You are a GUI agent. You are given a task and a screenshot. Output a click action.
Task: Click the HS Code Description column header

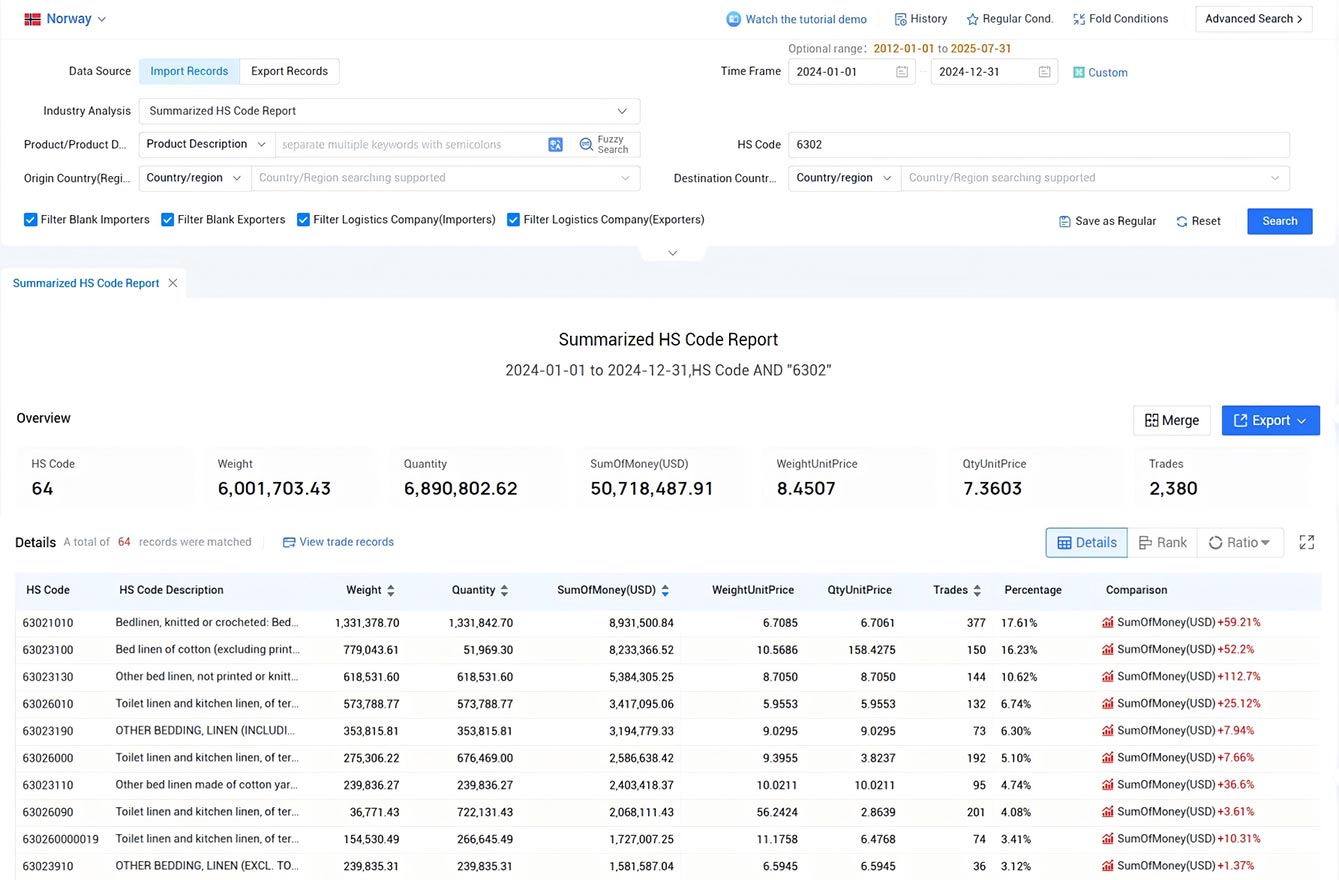point(171,590)
